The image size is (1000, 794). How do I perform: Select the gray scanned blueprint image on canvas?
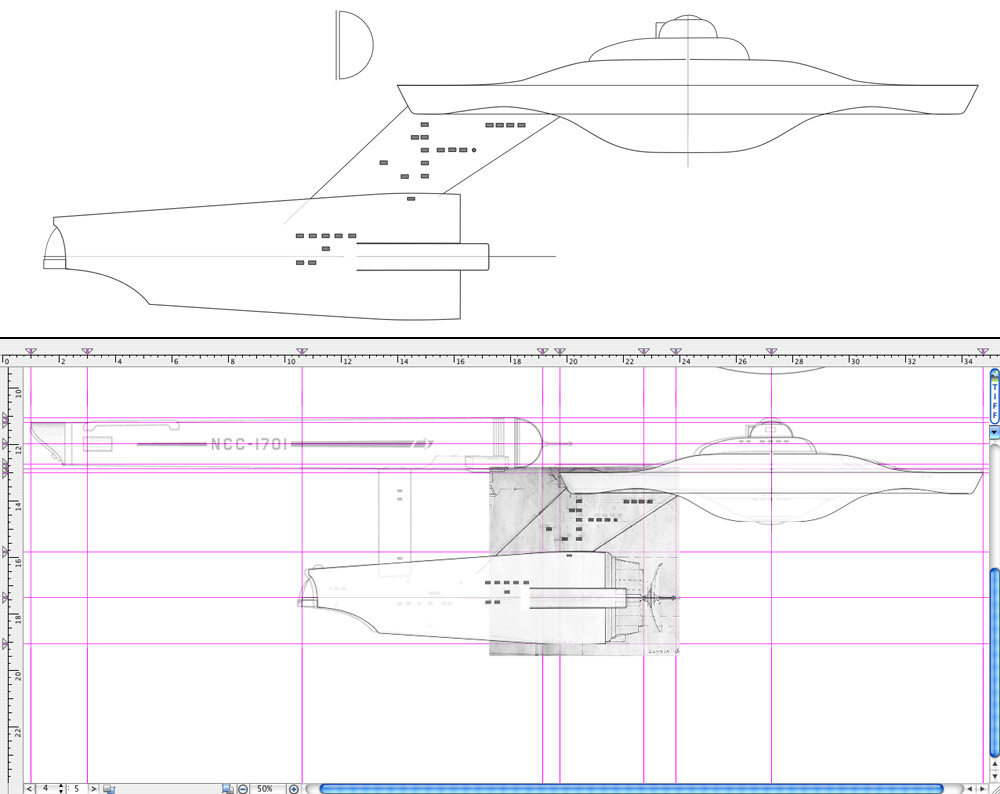coord(584,561)
